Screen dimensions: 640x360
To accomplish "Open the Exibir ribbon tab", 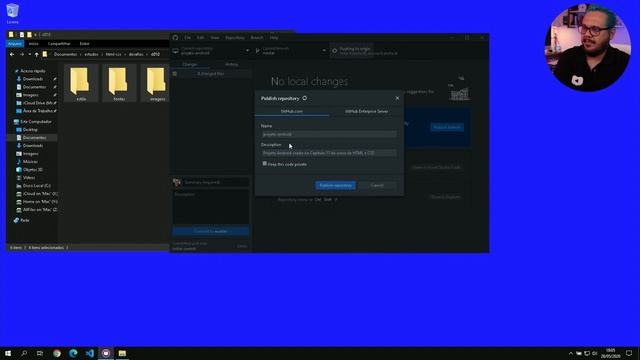I will pyautogui.click(x=84, y=44).
